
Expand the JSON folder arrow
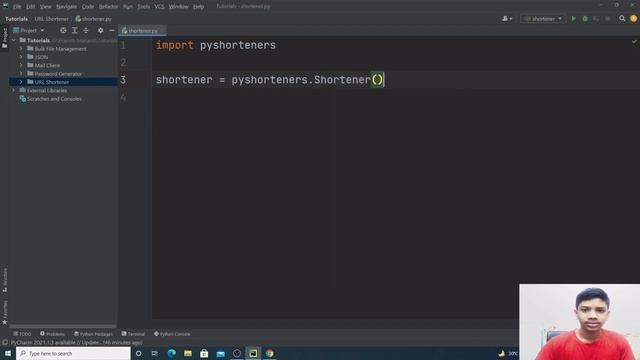pos(21,57)
